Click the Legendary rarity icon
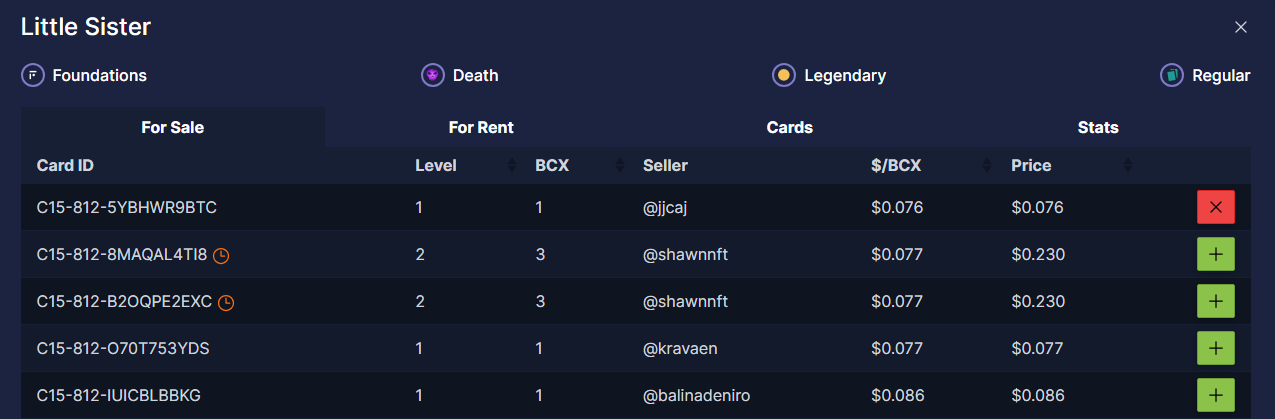 pos(783,75)
